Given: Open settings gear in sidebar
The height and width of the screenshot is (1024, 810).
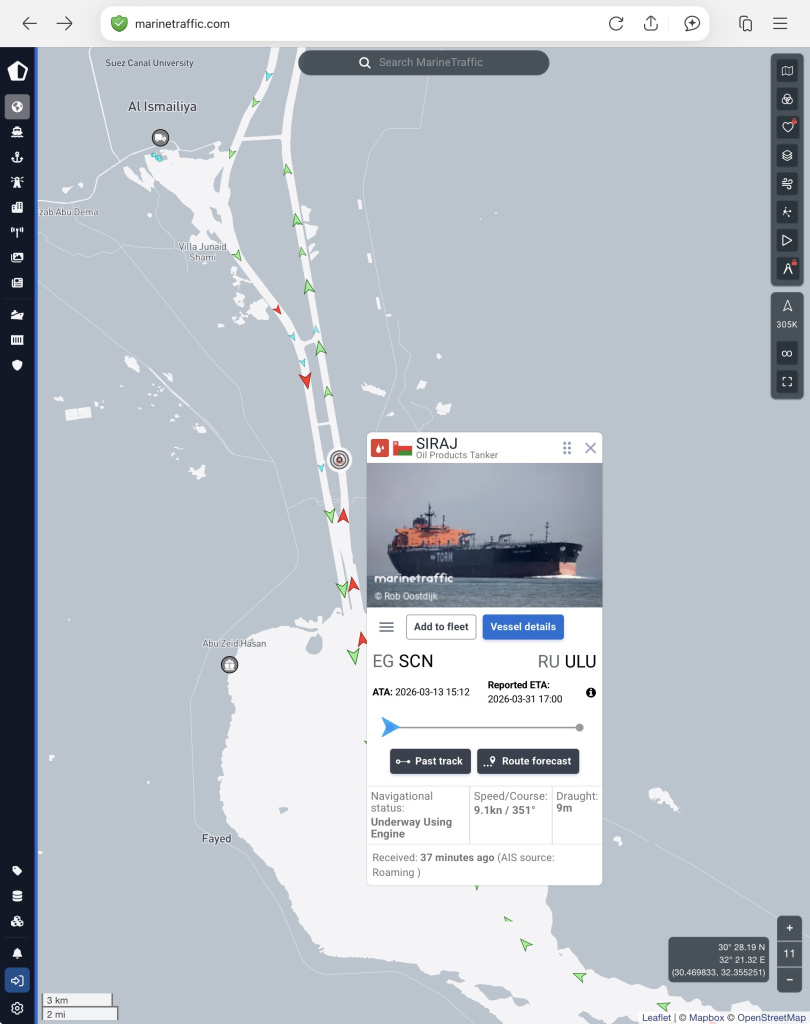Looking at the screenshot, I should click(17, 1008).
